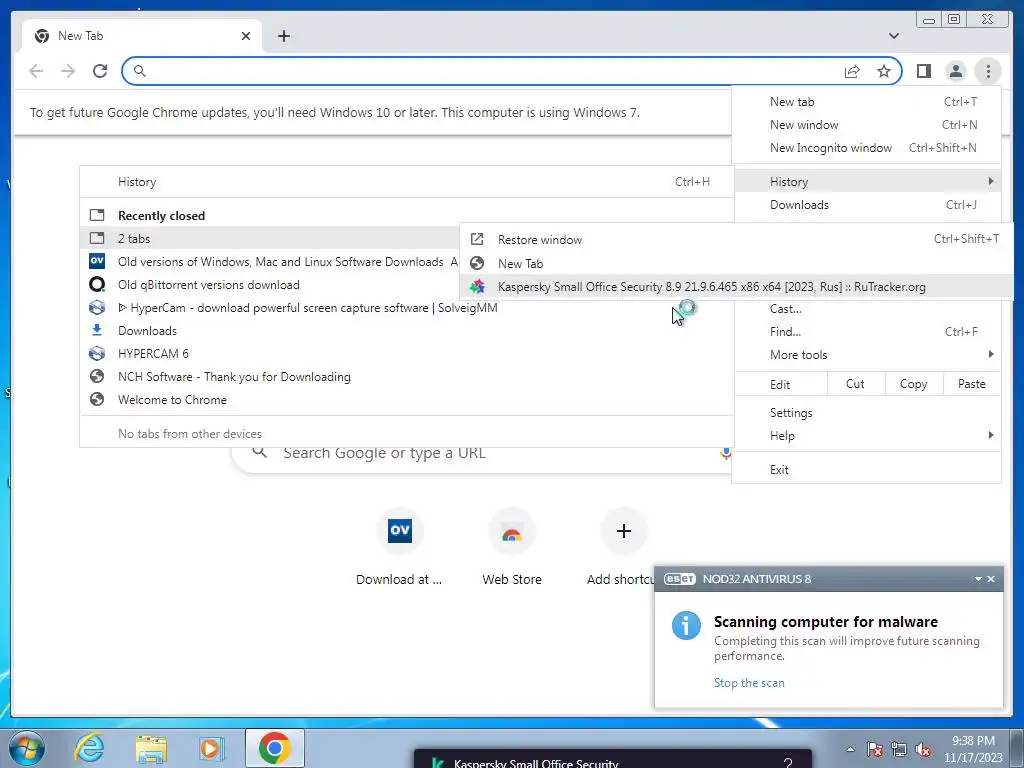Click the RuTracker favicon in submenu

(477, 287)
